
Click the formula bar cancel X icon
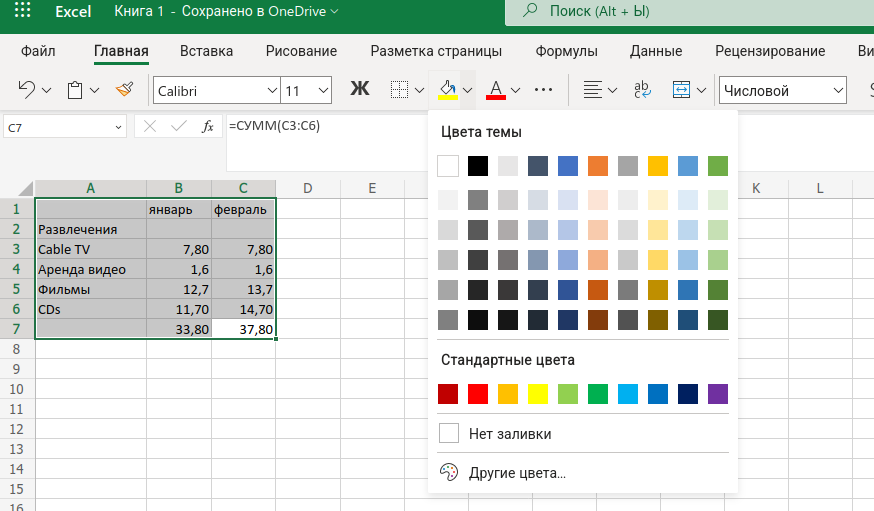[x=149, y=126]
